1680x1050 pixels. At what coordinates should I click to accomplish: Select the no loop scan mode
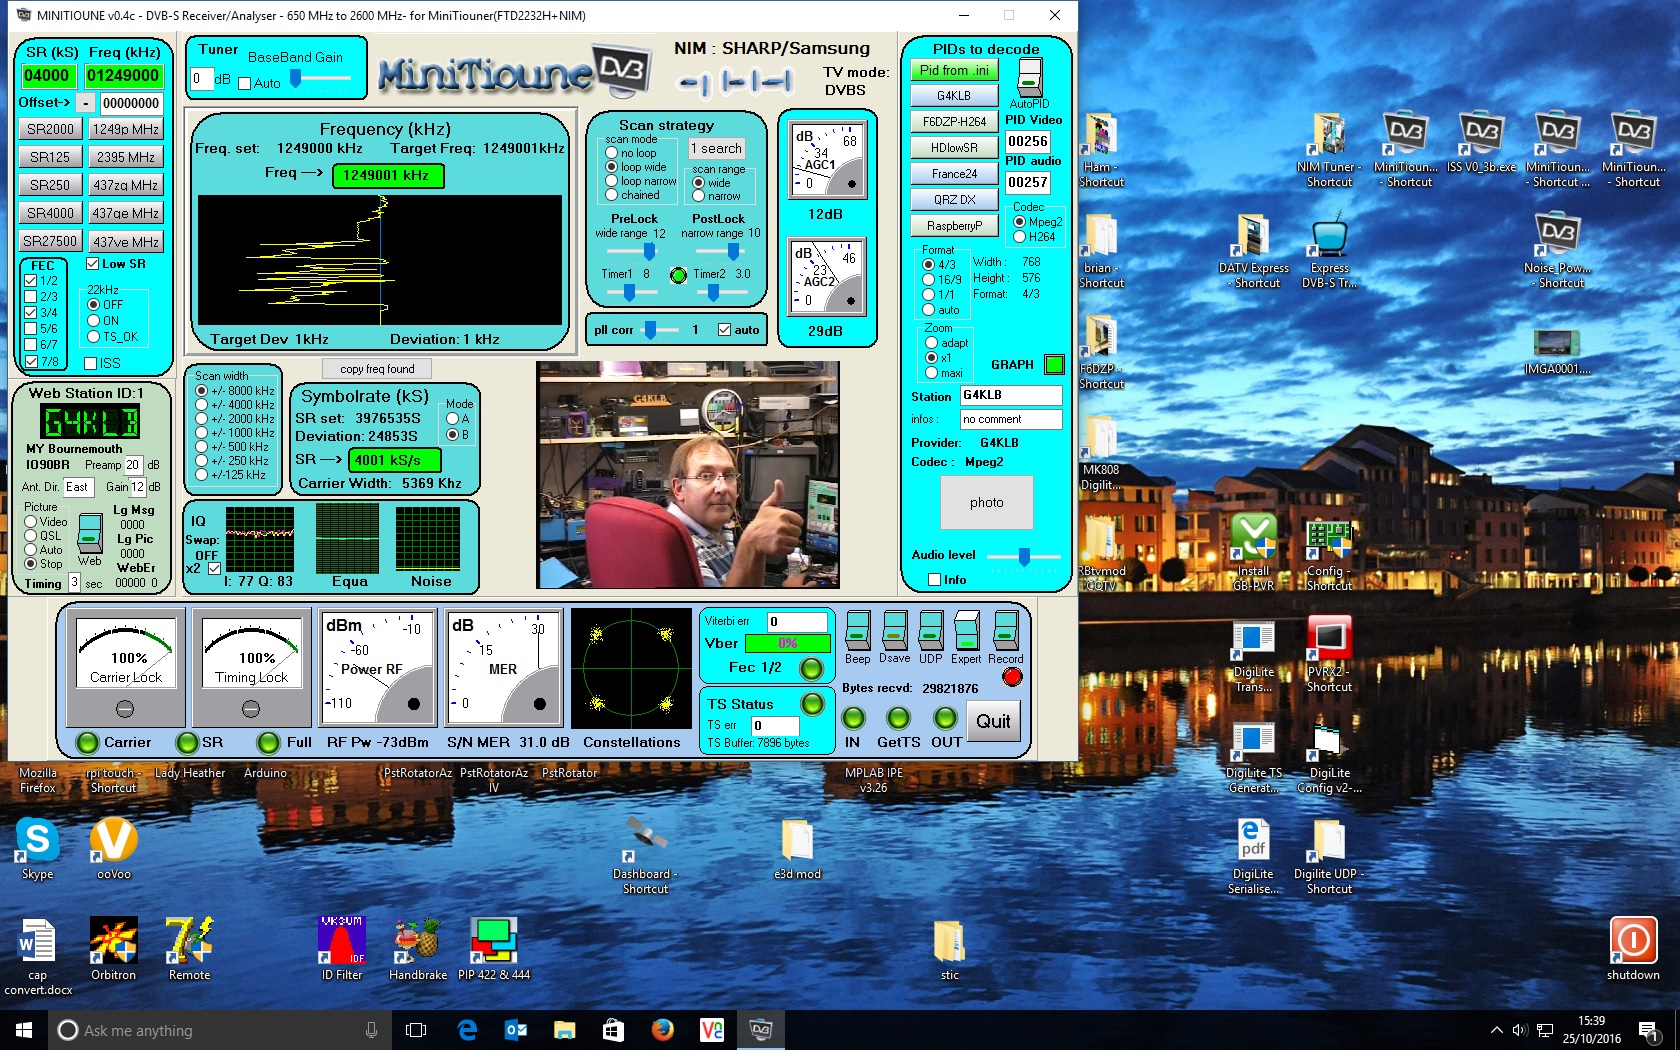(x=612, y=153)
